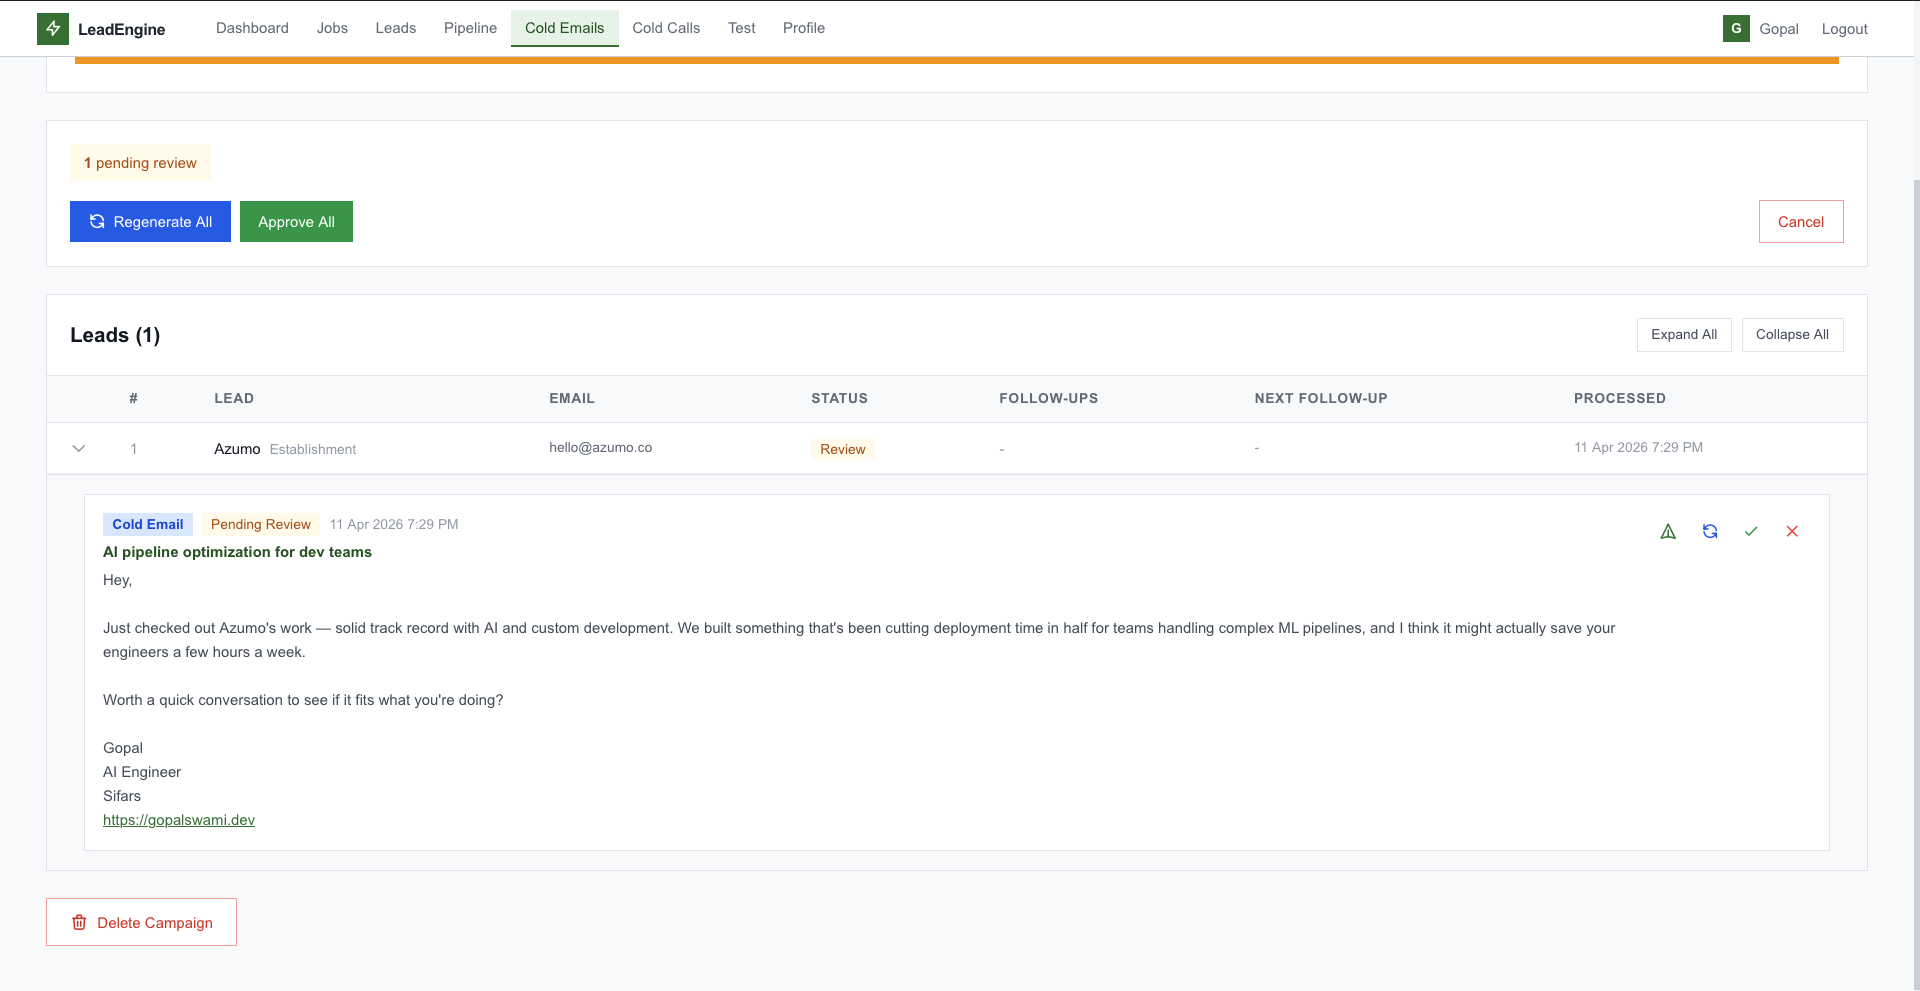Open the Dashboard tab
The image size is (1920, 991).
coord(252,28)
